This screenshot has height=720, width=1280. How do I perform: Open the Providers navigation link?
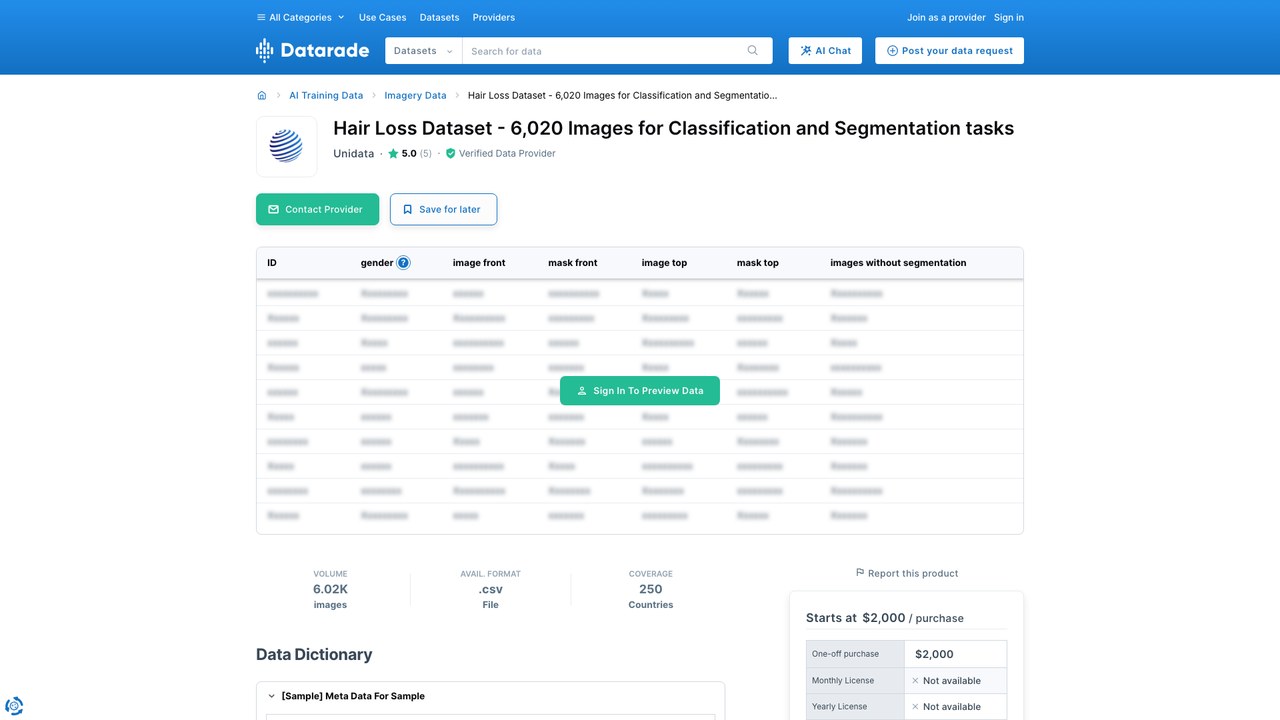pyautogui.click(x=494, y=17)
